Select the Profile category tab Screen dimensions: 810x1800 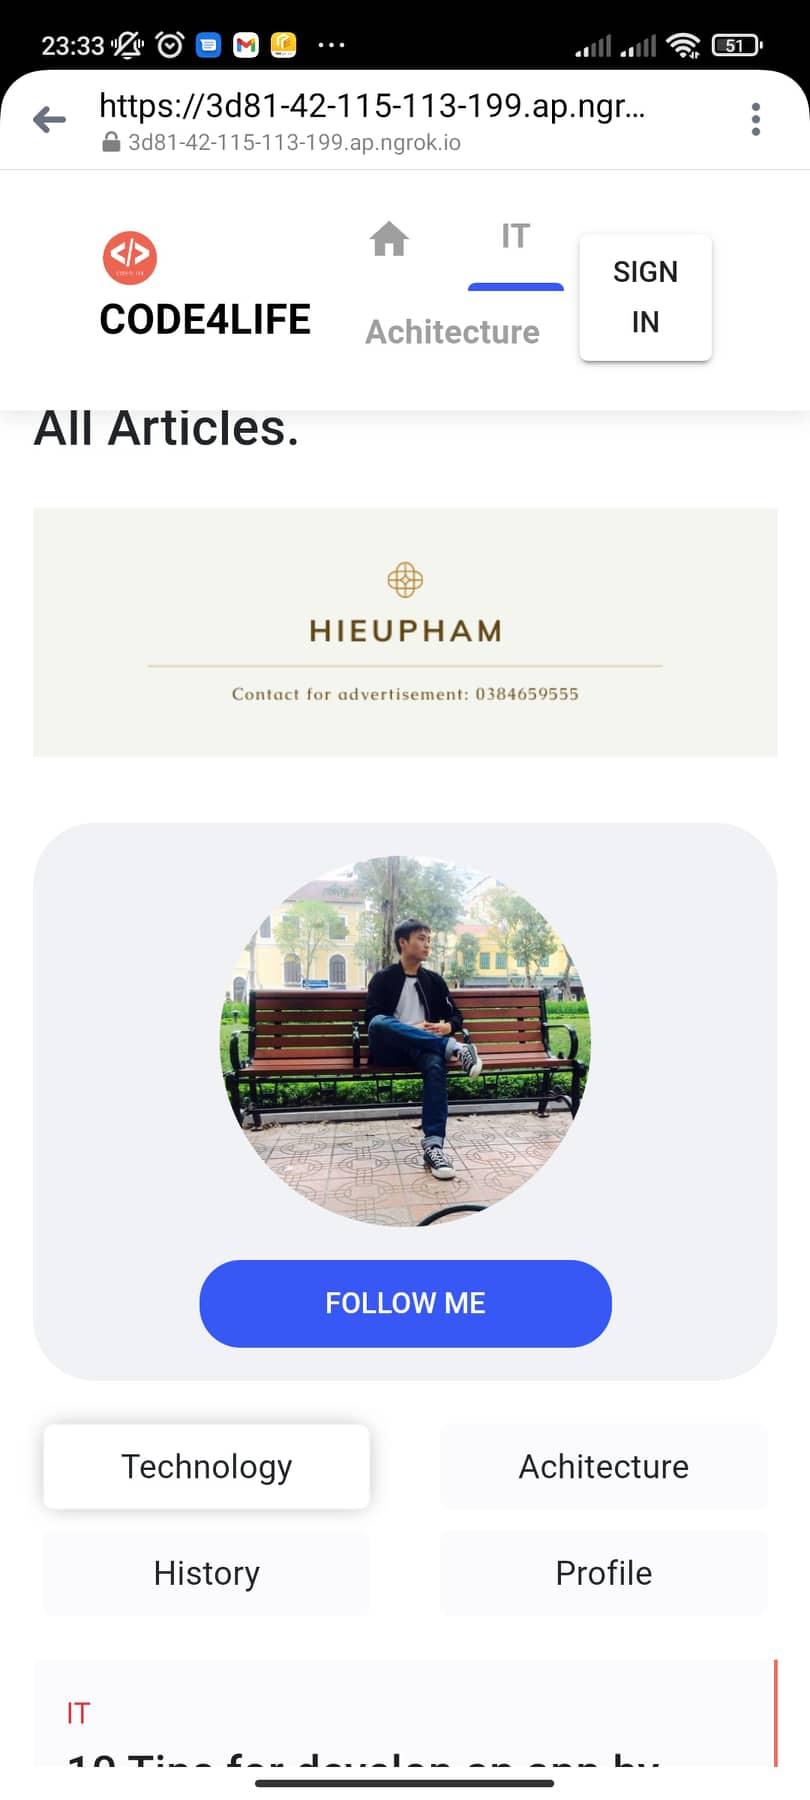[604, 1573]
